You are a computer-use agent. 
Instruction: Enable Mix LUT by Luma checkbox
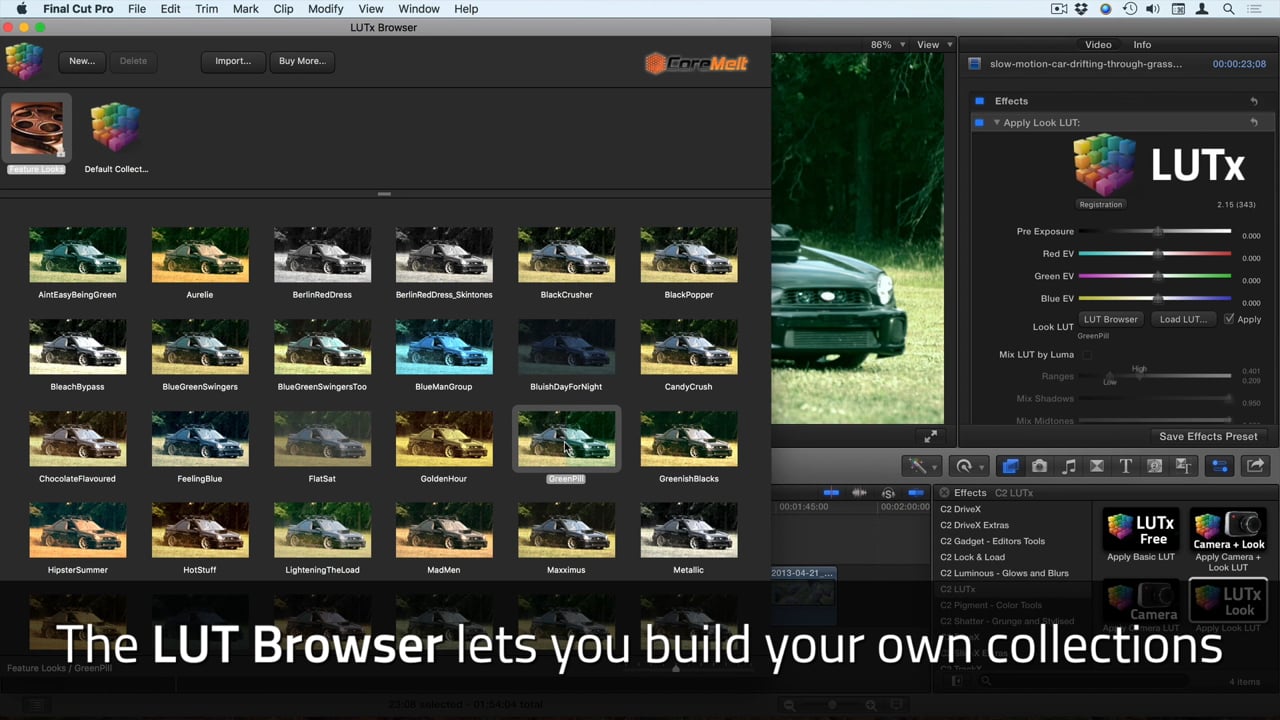pos(1087,354)
